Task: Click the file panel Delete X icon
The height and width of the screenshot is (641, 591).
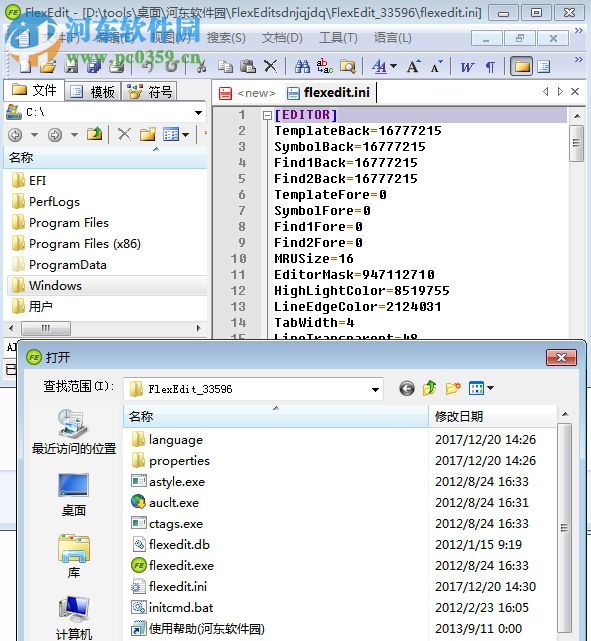Action: click(124, 134)
